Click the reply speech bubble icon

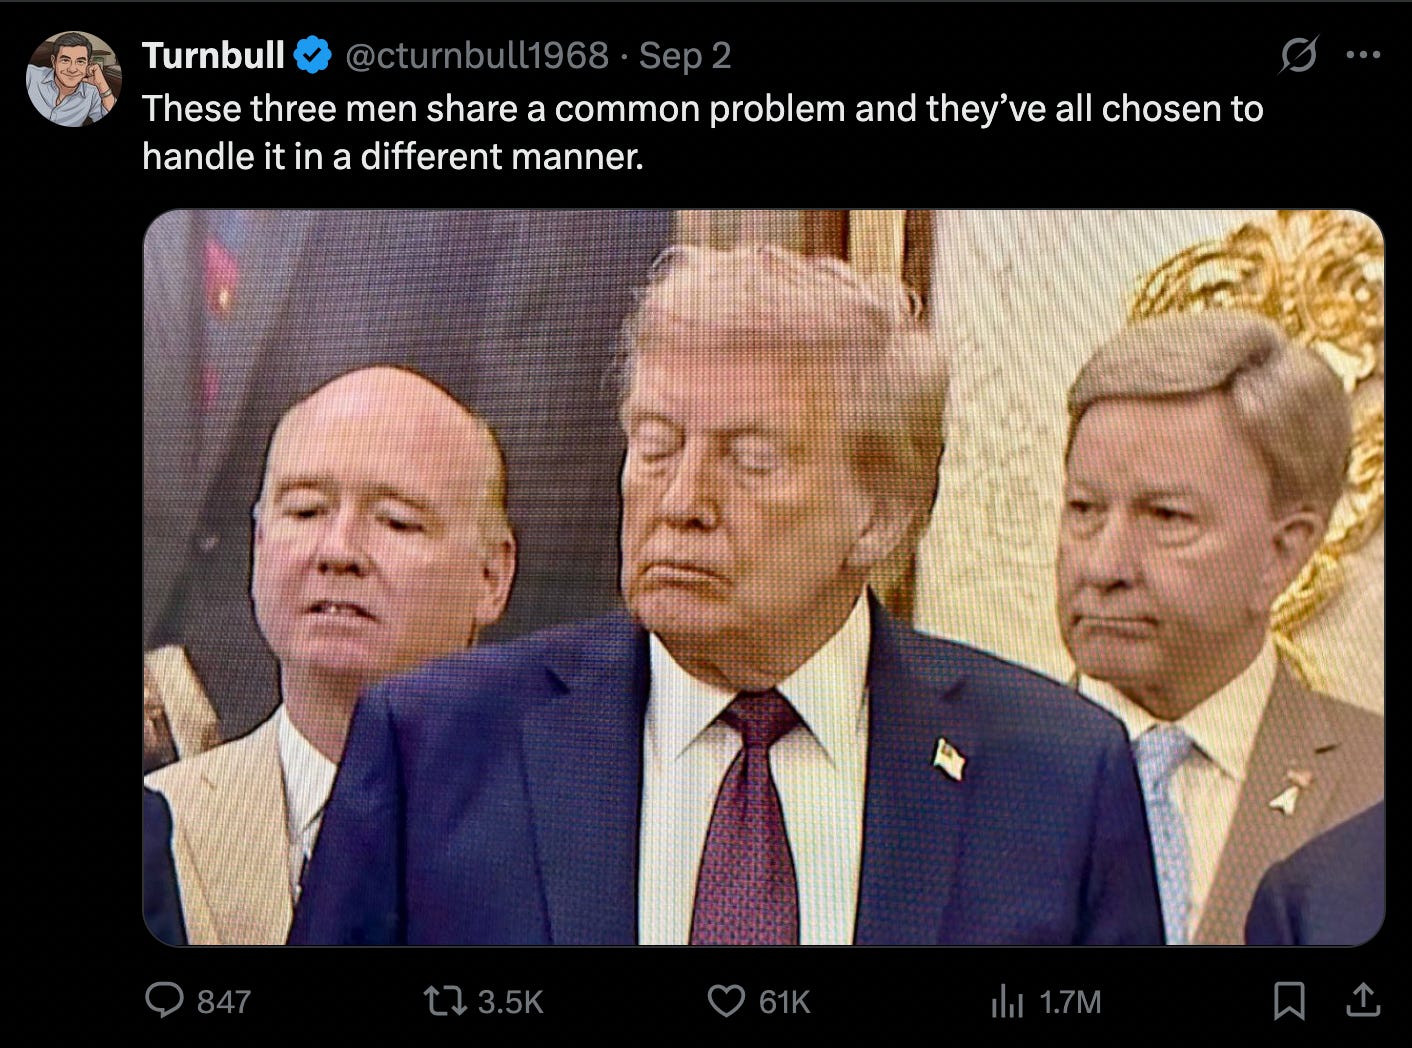click(x=164, y=1000)
